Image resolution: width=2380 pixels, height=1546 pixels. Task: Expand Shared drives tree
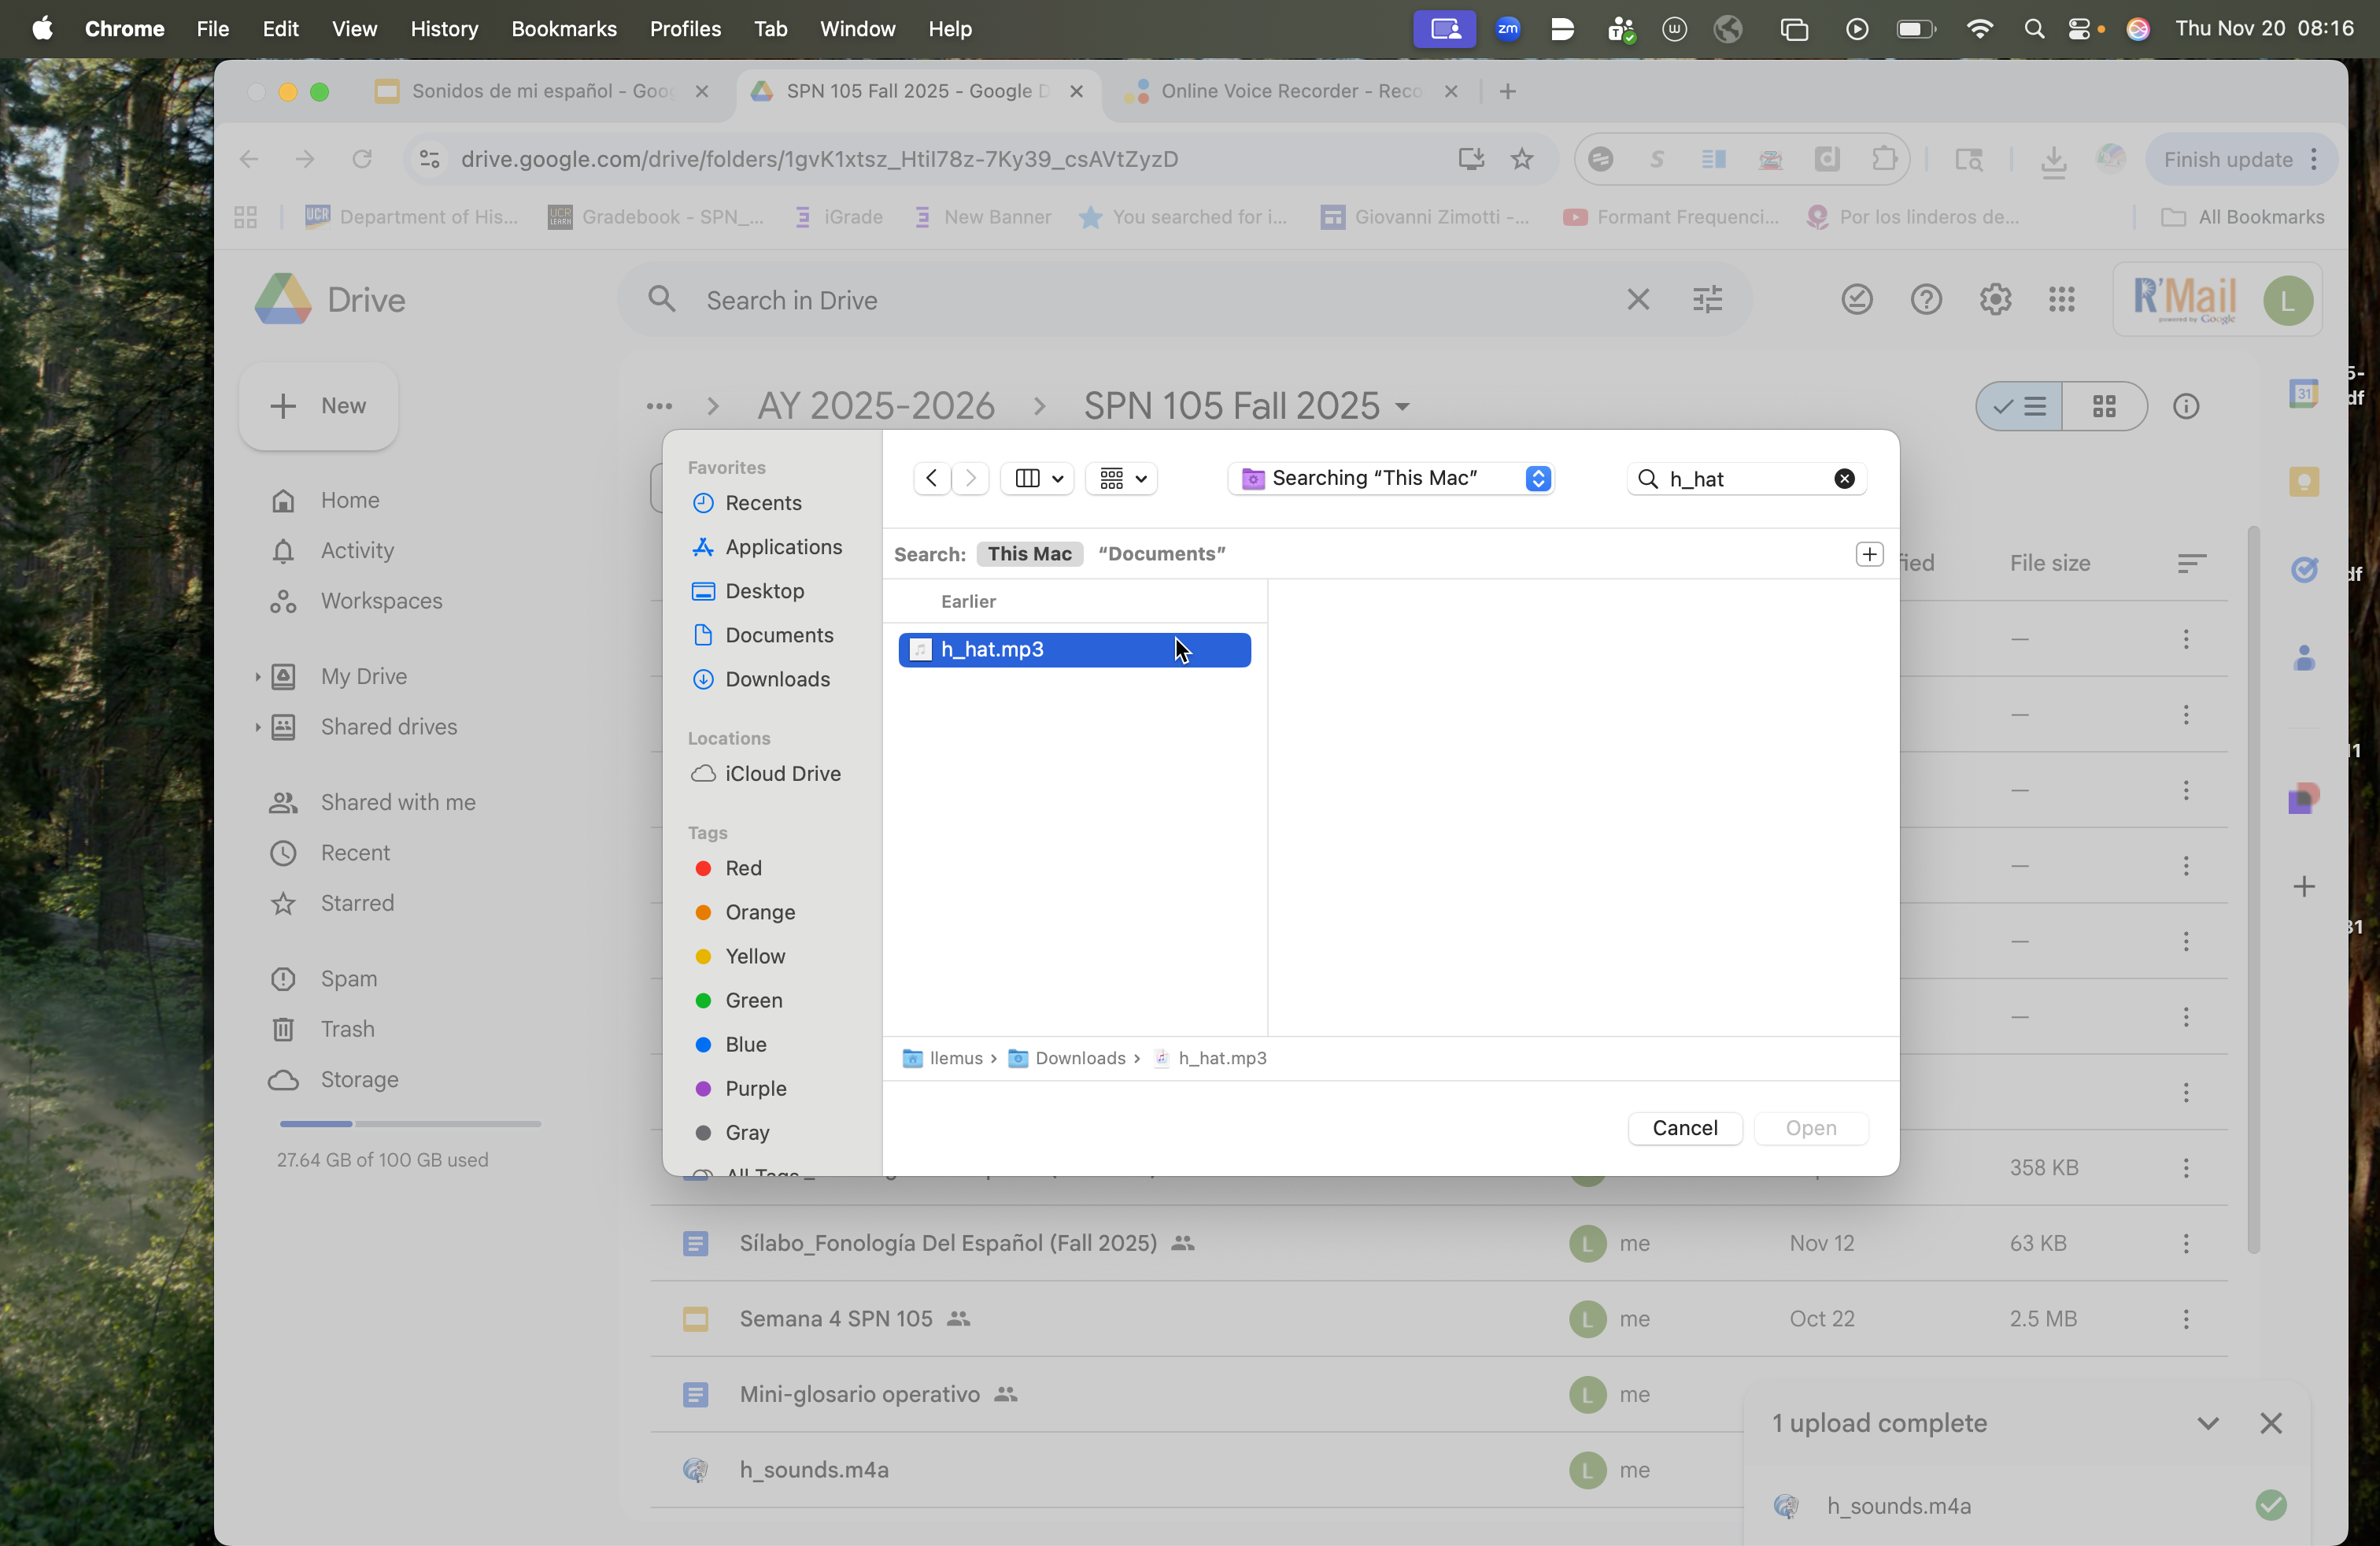click(x=257, y=727)
